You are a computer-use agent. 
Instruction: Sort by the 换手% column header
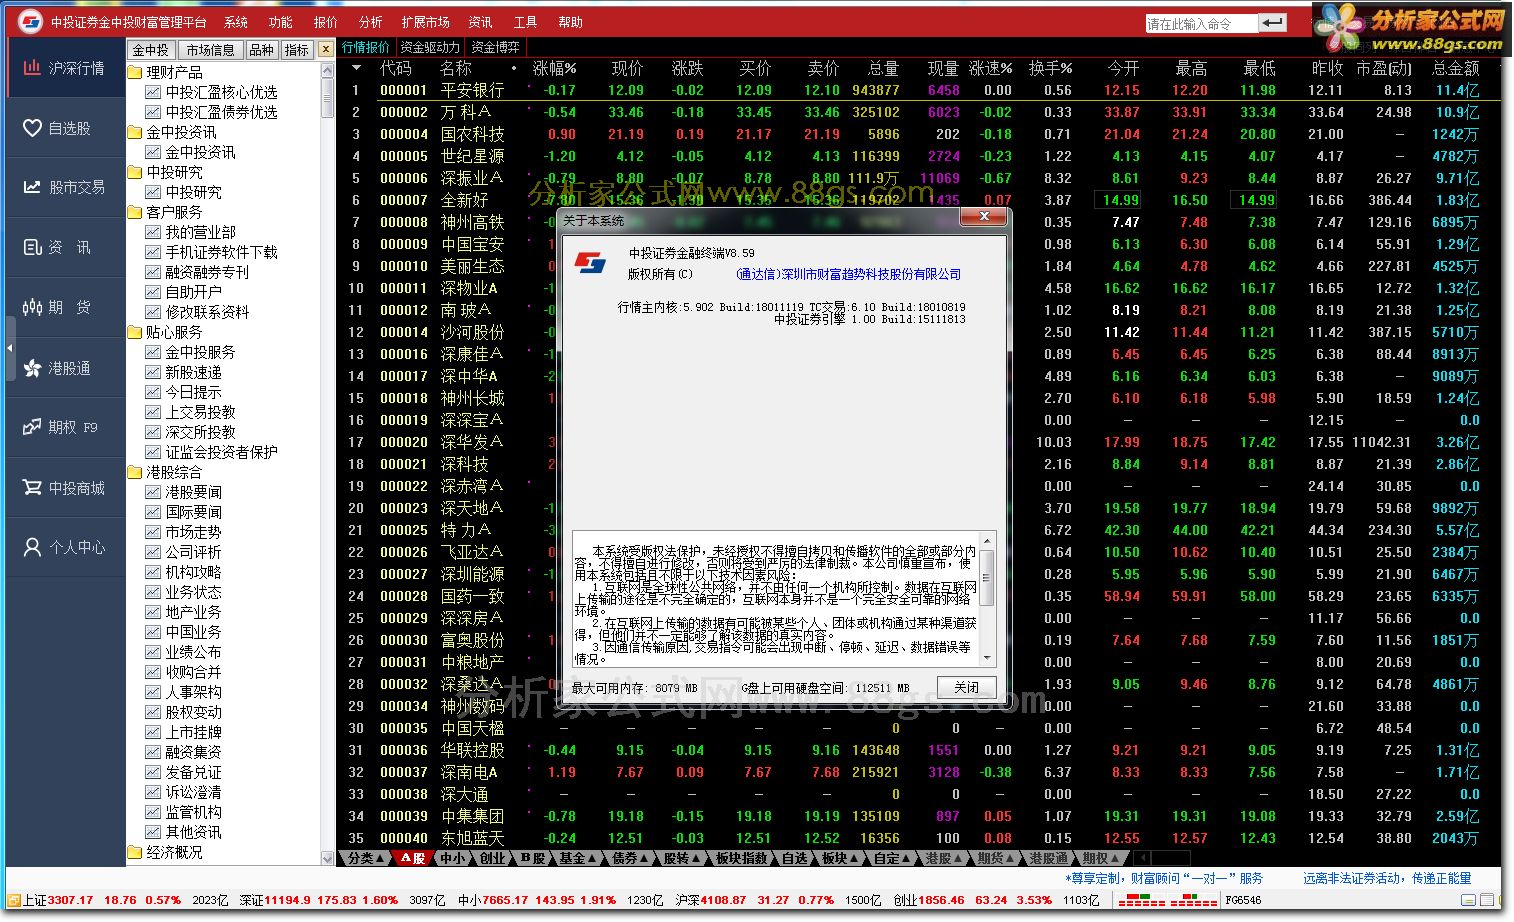pyautogui.click(x=1050, y=68)
